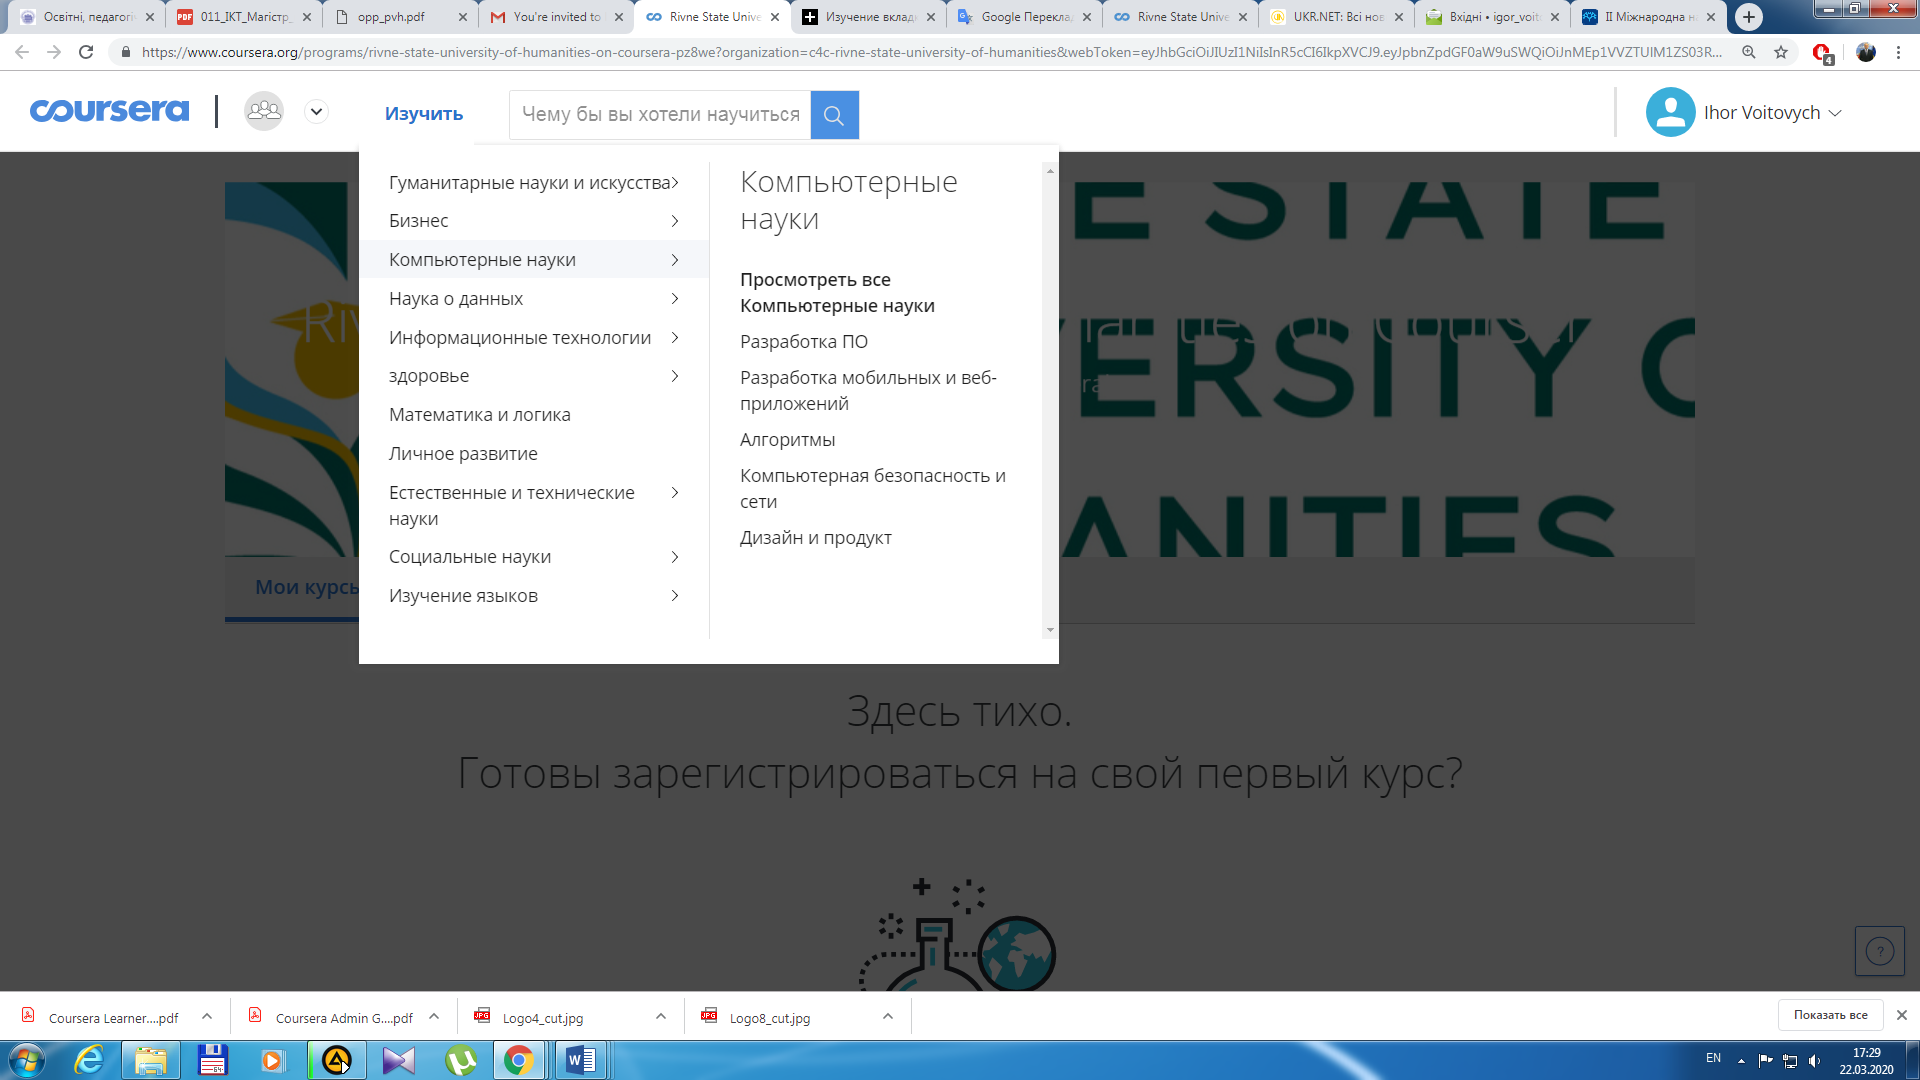Bookmark page with star icon

coord(1781,52)
